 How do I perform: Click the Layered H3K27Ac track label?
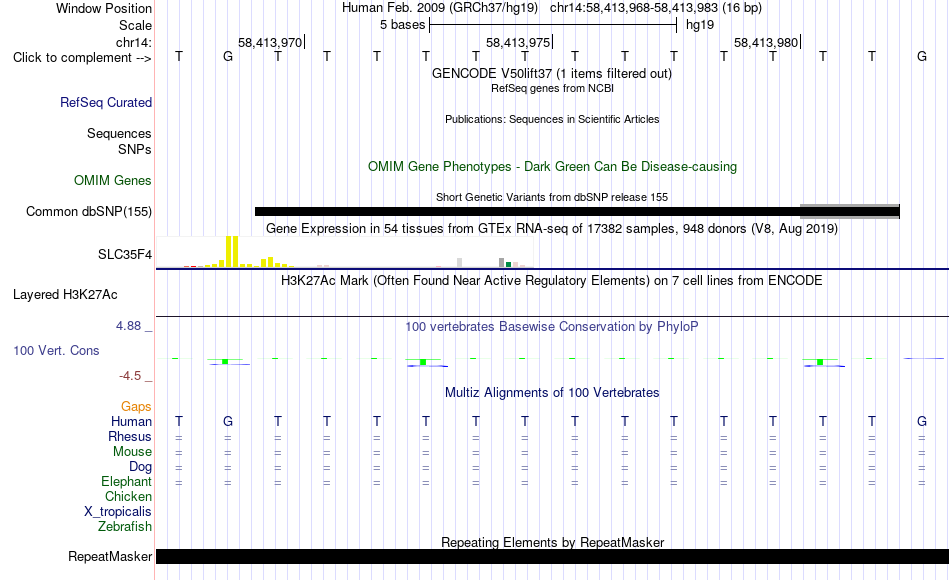(65, 295)
